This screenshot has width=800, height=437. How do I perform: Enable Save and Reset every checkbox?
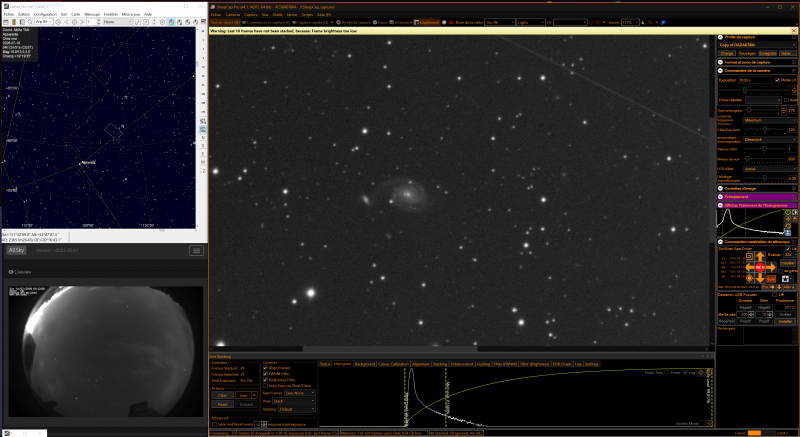[214, 424]
